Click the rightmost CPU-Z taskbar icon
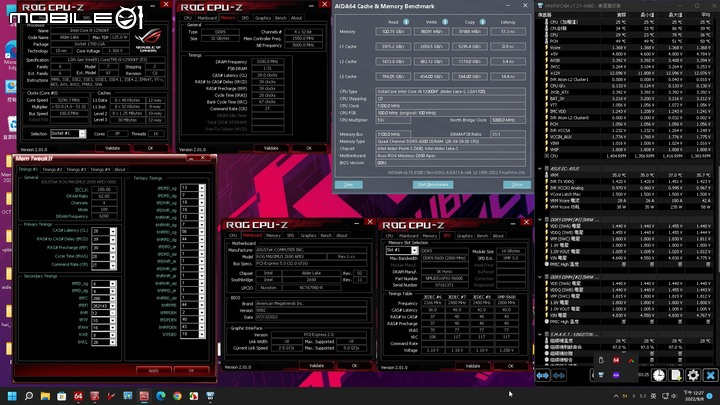The image size is (720, 405). click(x=210, y=396)
